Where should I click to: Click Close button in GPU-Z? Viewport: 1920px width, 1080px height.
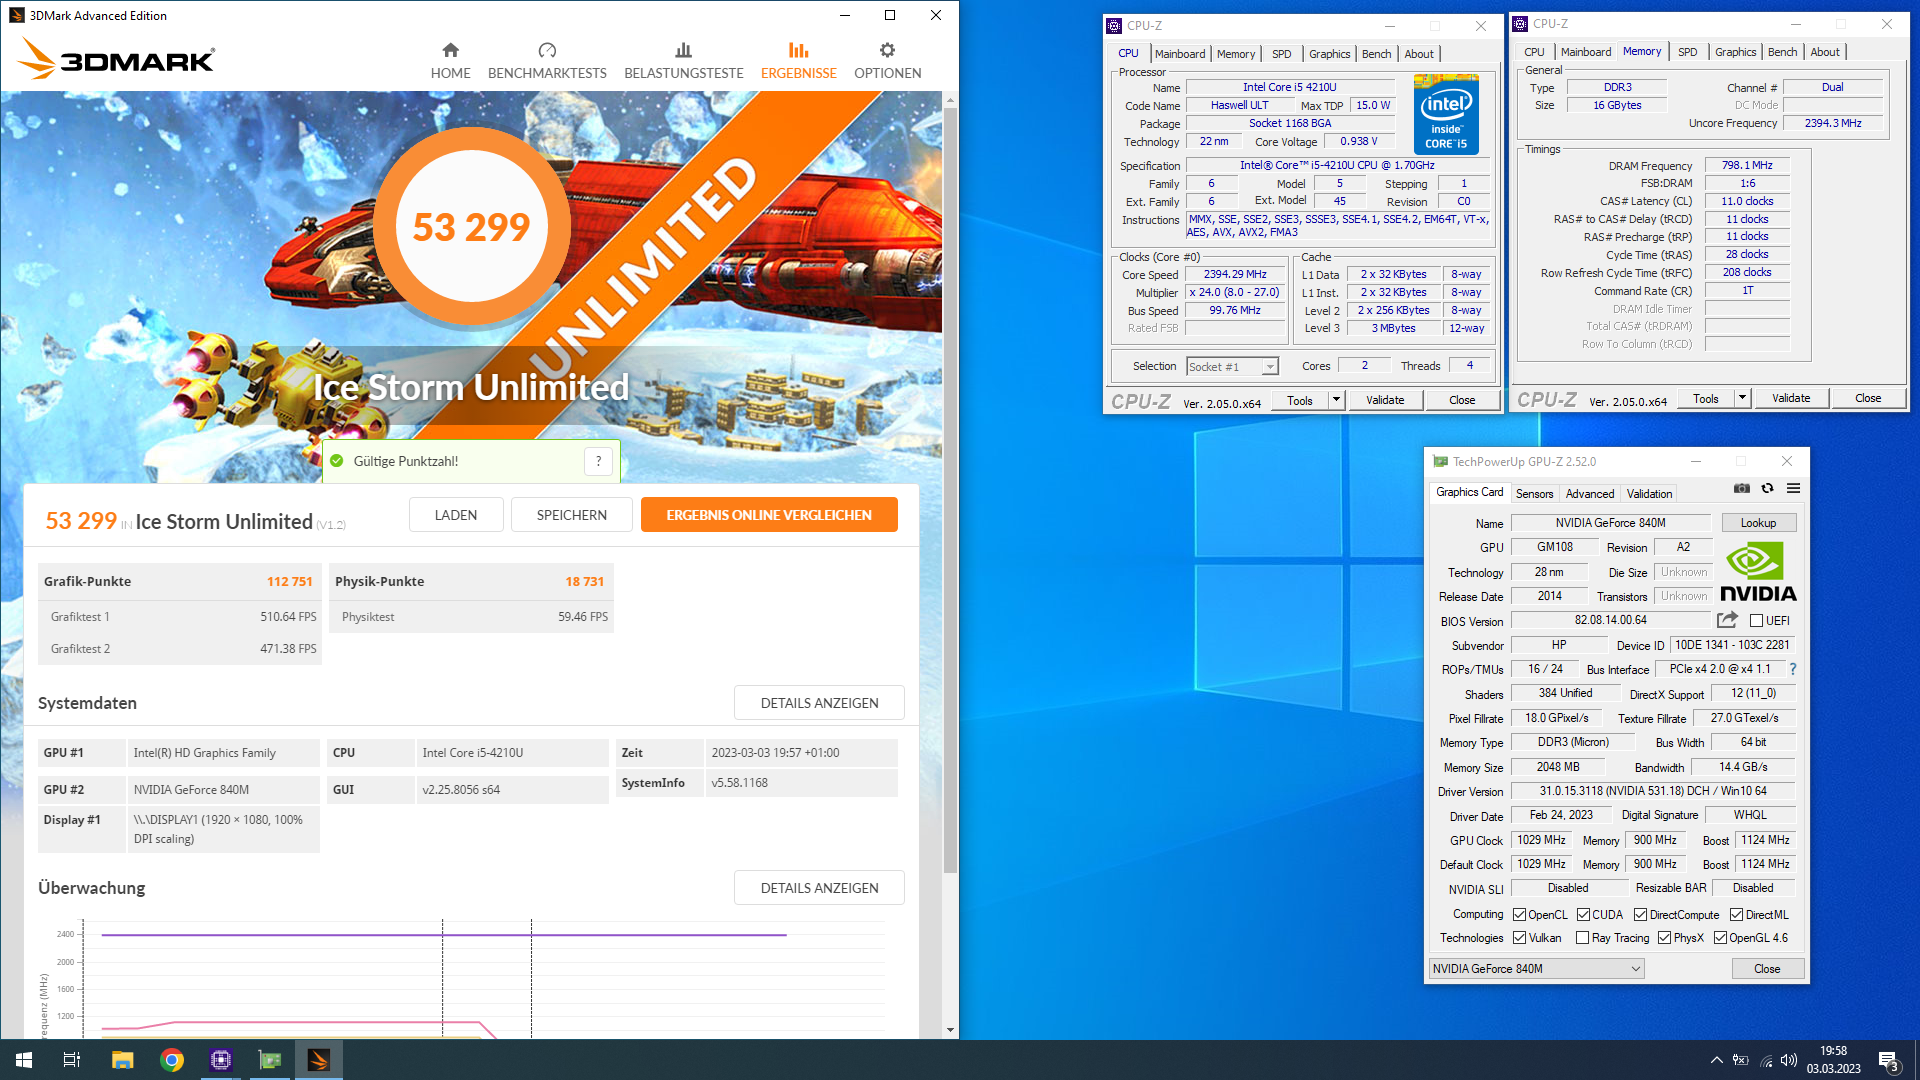[1767, 969]
